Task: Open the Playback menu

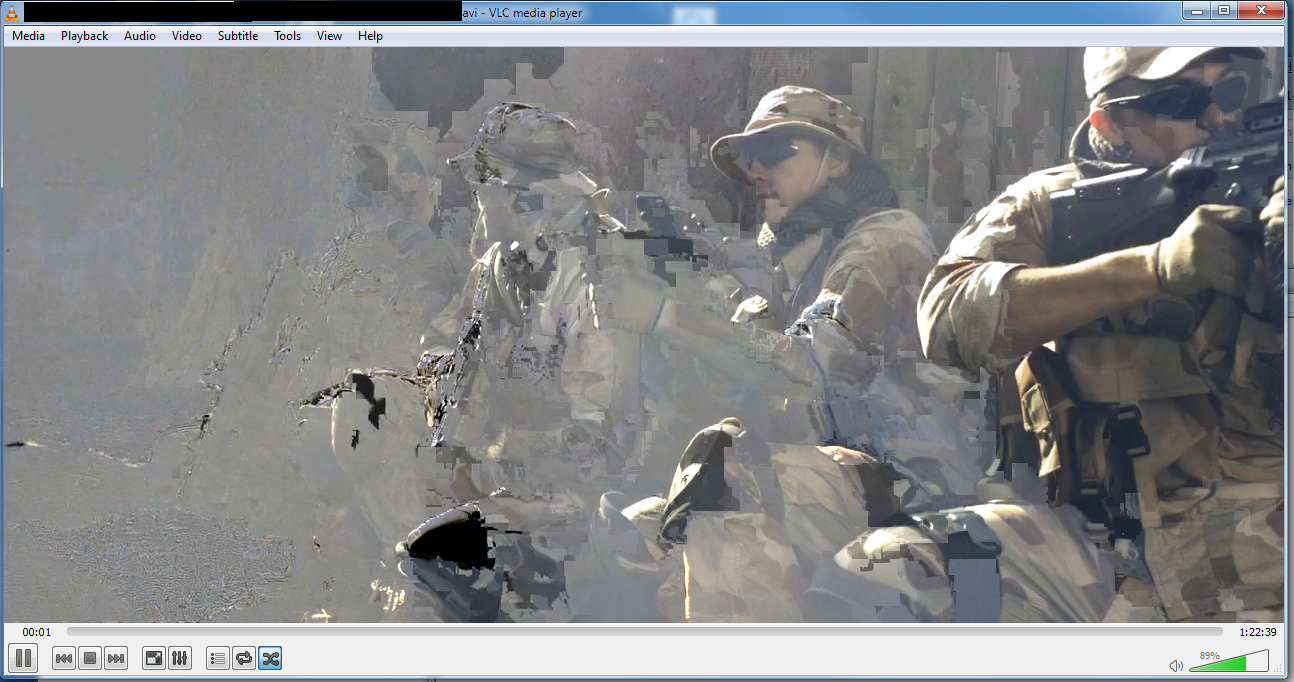Action: [x=84, y=36]
